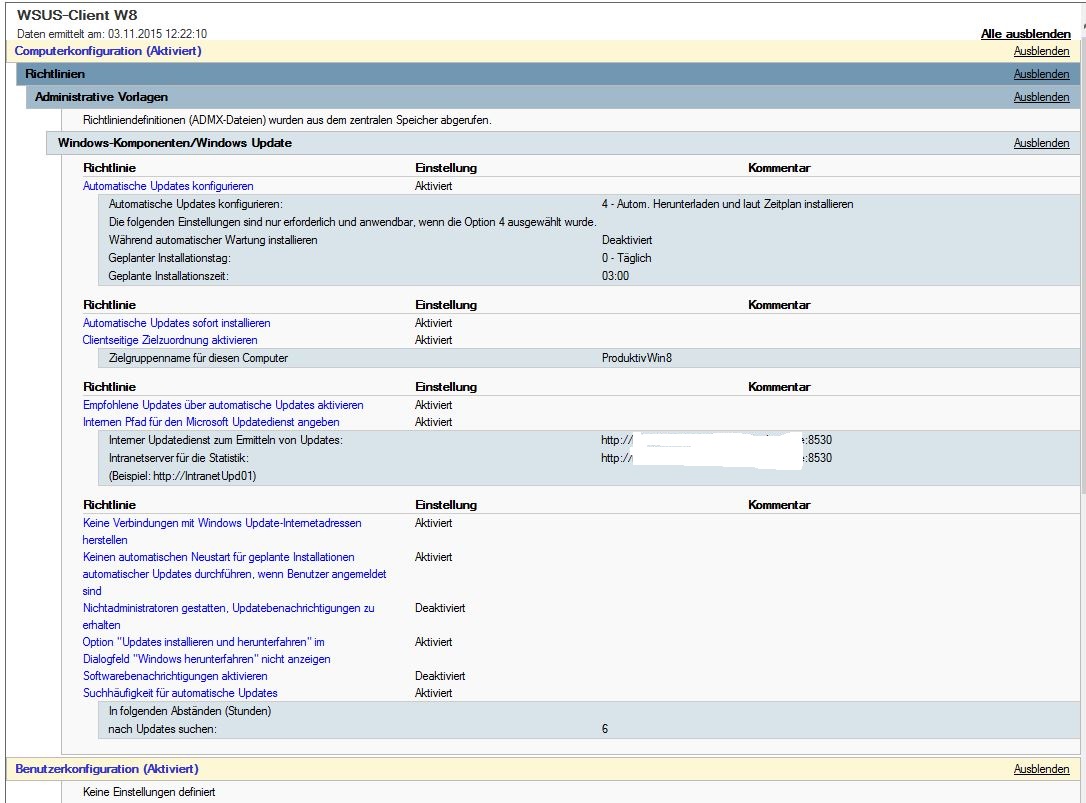Open 'Nichtadministratoren gestatten, Updatebenachrichtigungen zu erhalten'
The width and height of the screenshot is (1086, 803).
(x=229, y=616)
